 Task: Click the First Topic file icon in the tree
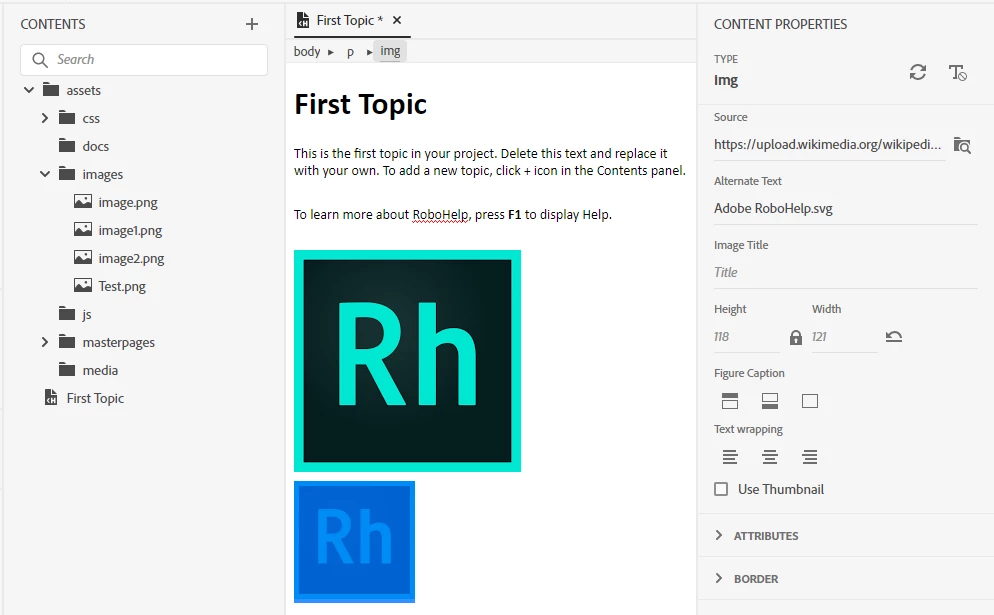[x=51, y=398]
